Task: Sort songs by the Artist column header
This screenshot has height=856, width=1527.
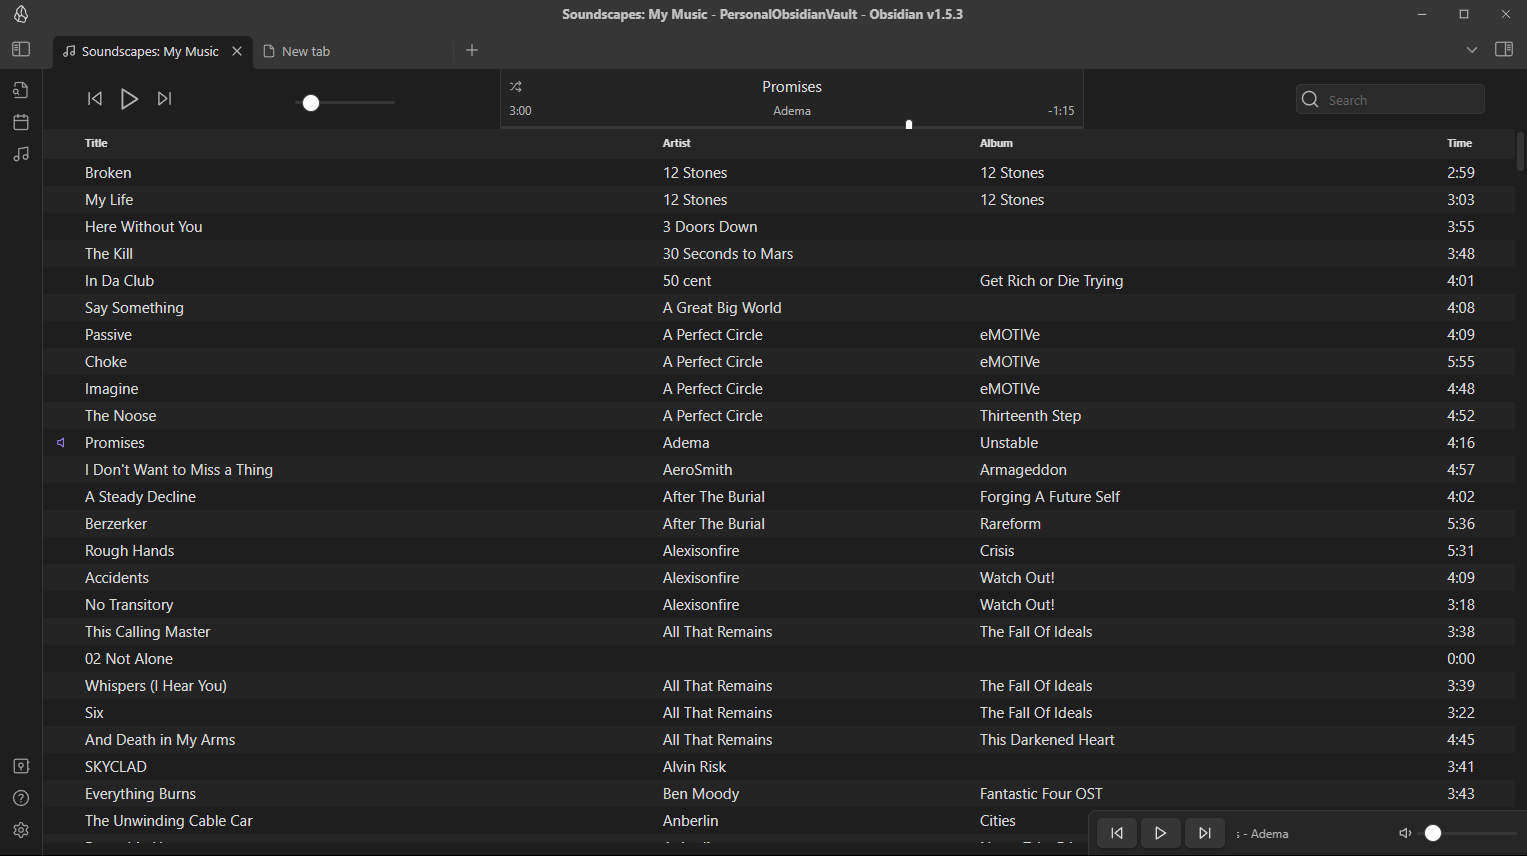Action: [x=677, y=143]
